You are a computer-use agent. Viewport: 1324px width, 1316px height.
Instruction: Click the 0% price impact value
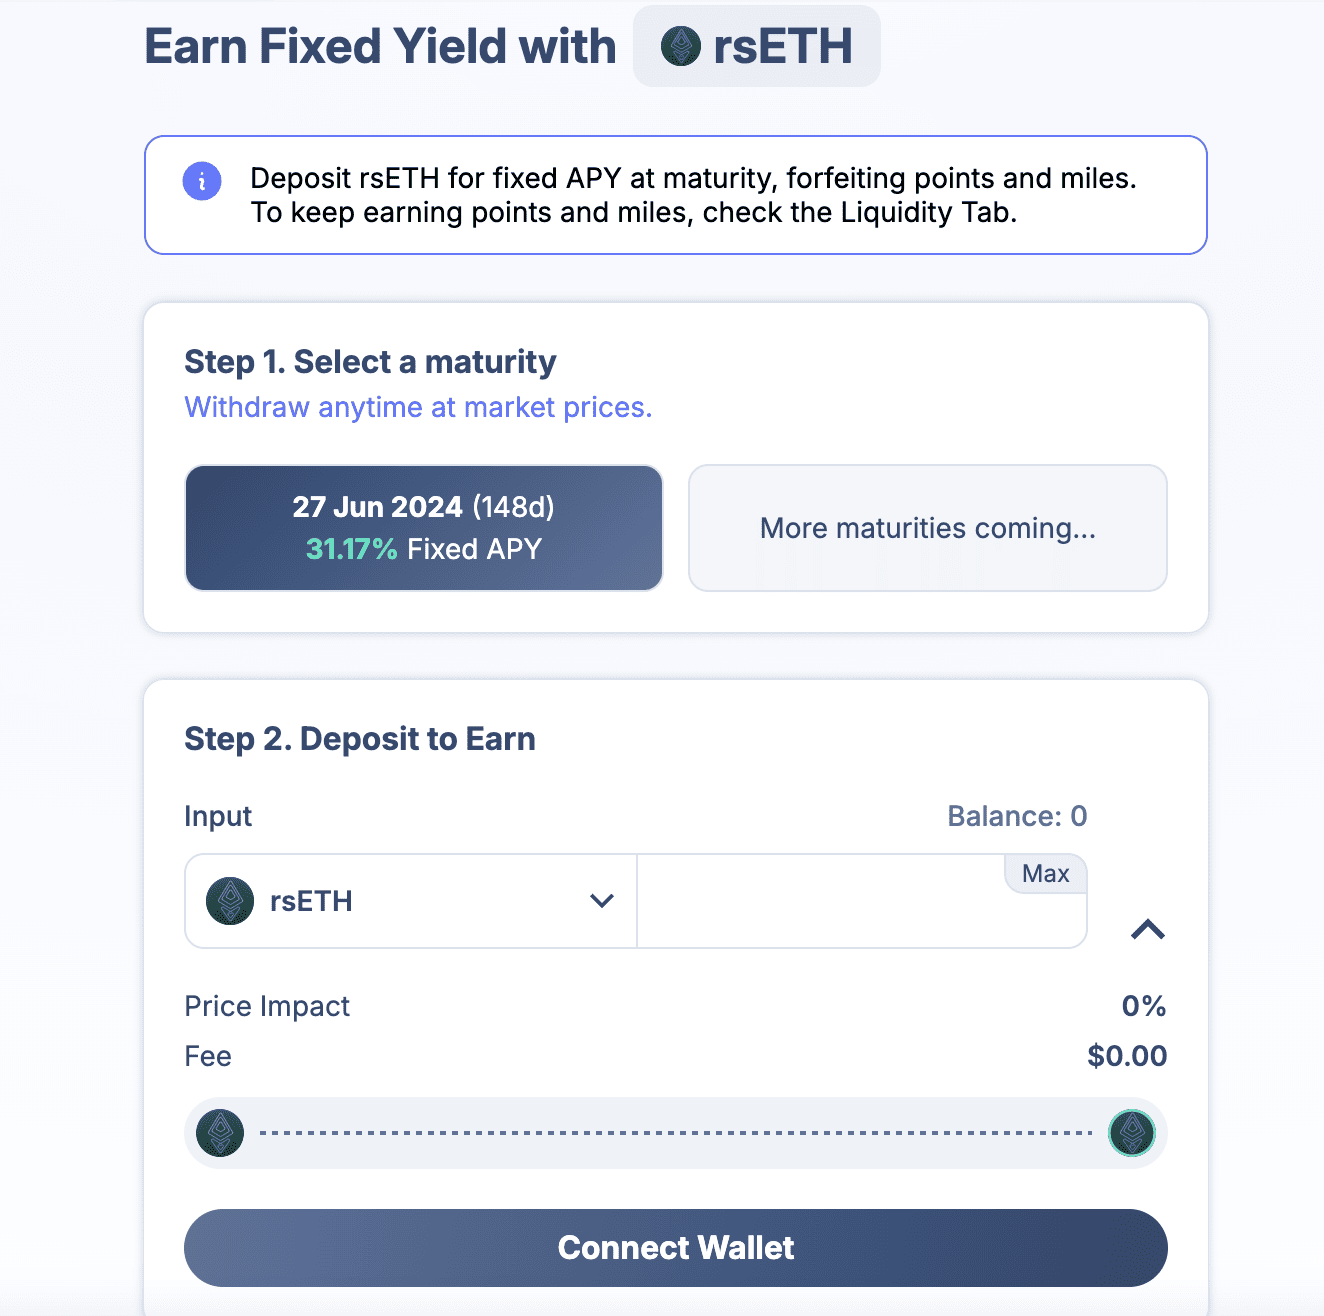click(x=1144, y=1006)
